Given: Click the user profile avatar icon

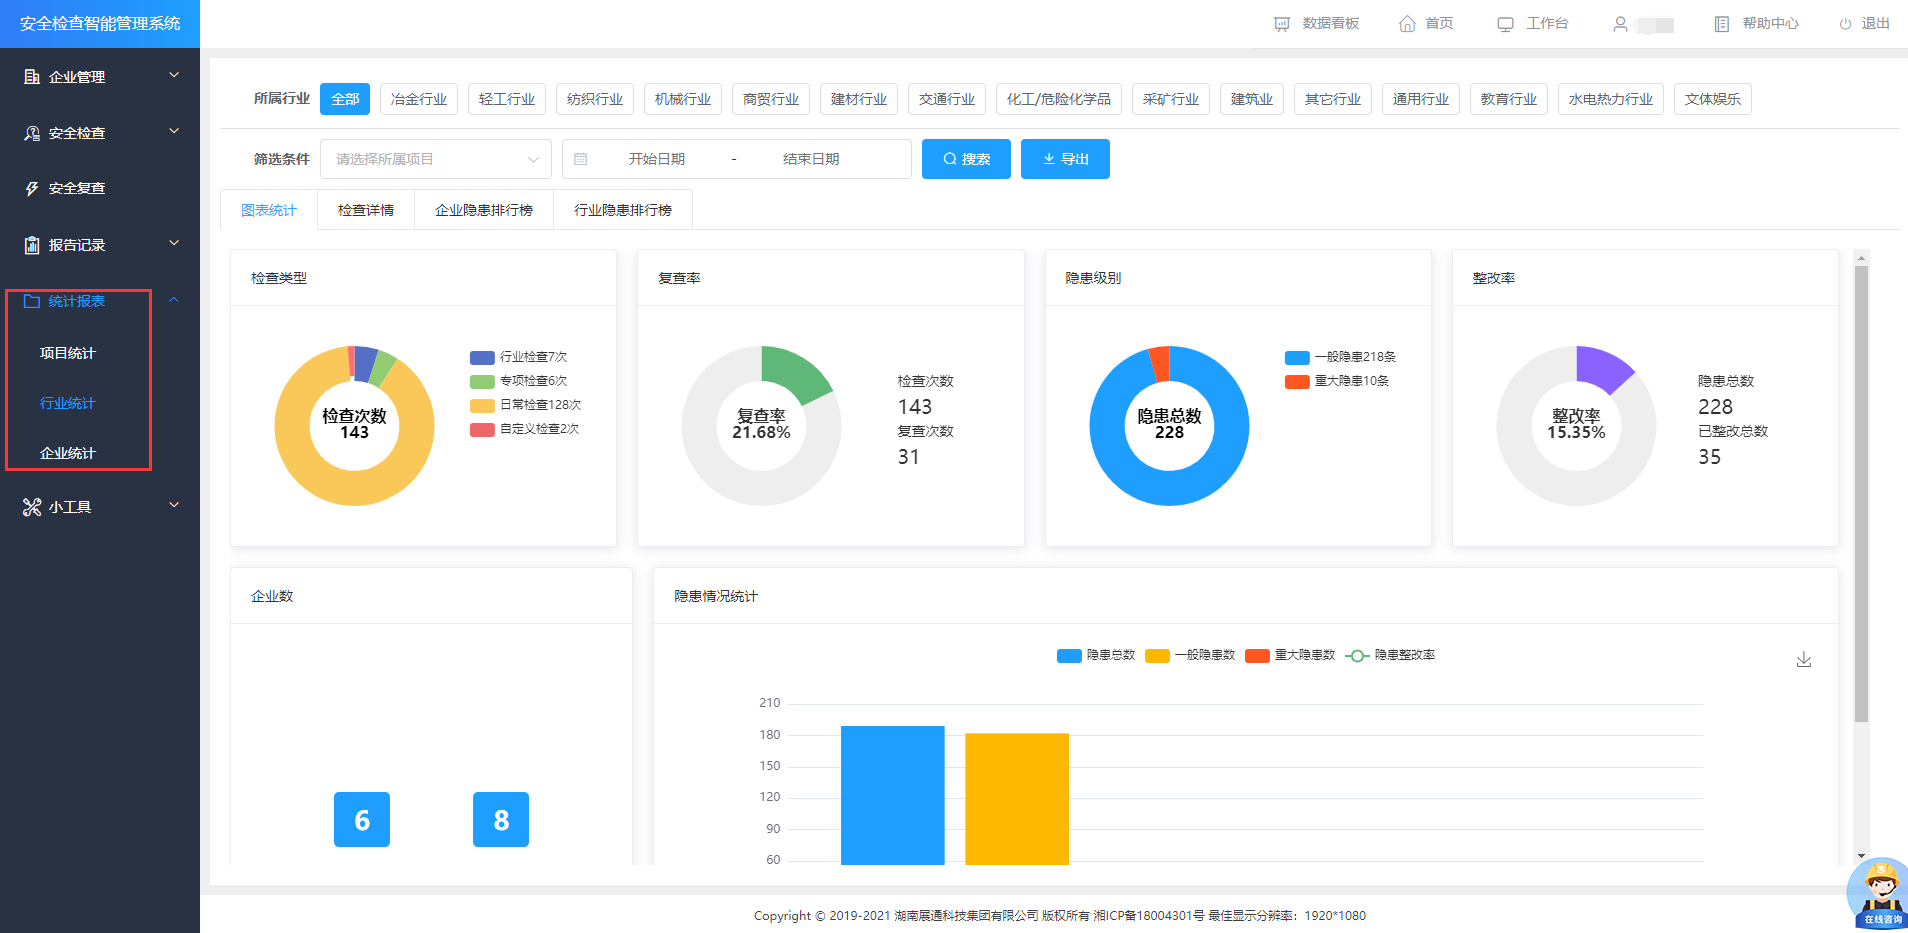Looking at the screenshot, I should coord(1620,24).
